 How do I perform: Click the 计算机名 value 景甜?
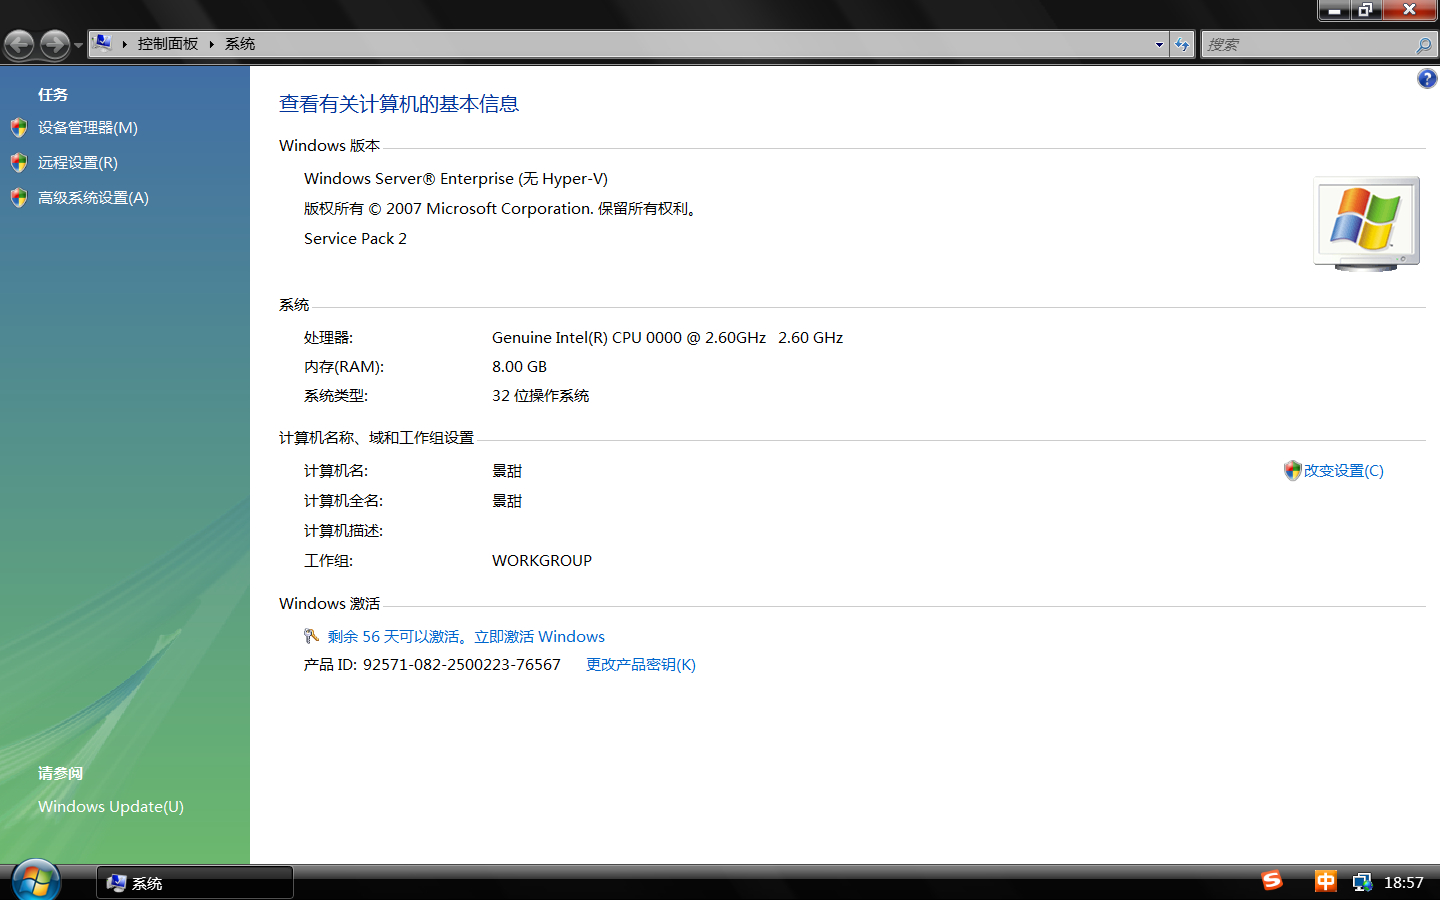point(507,471)
